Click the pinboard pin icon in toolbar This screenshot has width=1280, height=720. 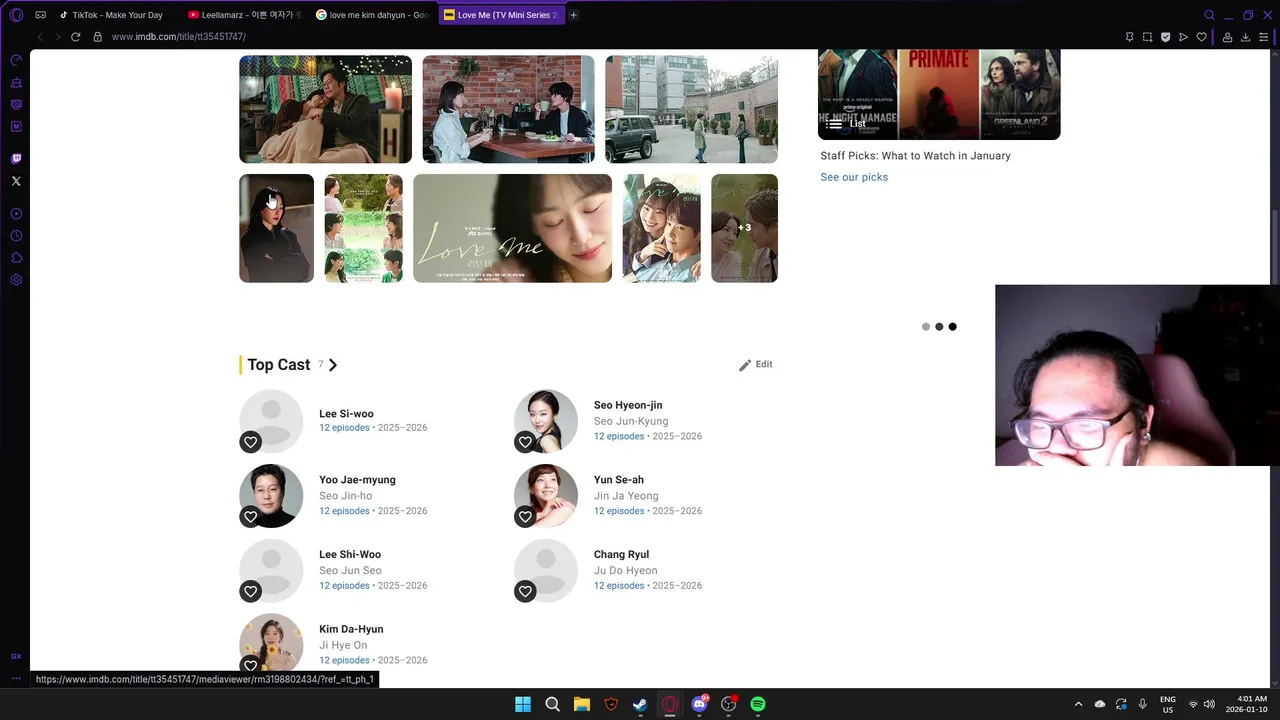point(1129,37)
